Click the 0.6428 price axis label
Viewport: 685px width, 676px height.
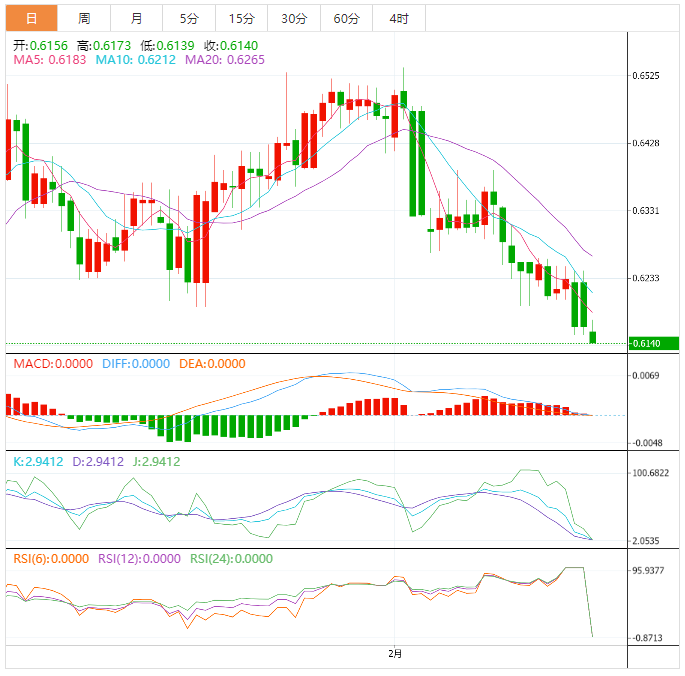(x=646, y=143)
